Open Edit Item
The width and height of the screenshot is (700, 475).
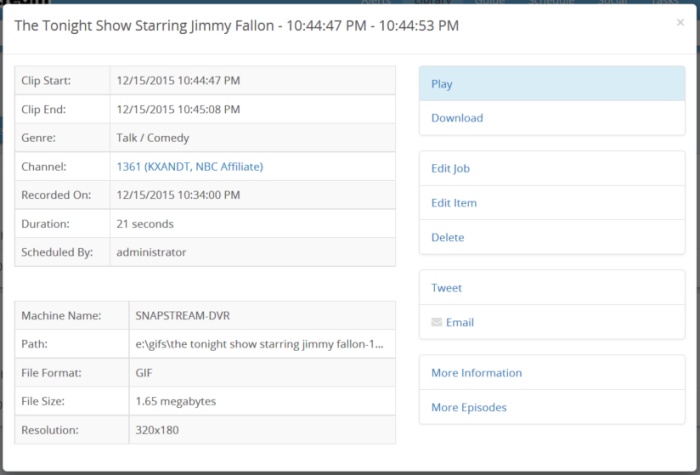552,203
